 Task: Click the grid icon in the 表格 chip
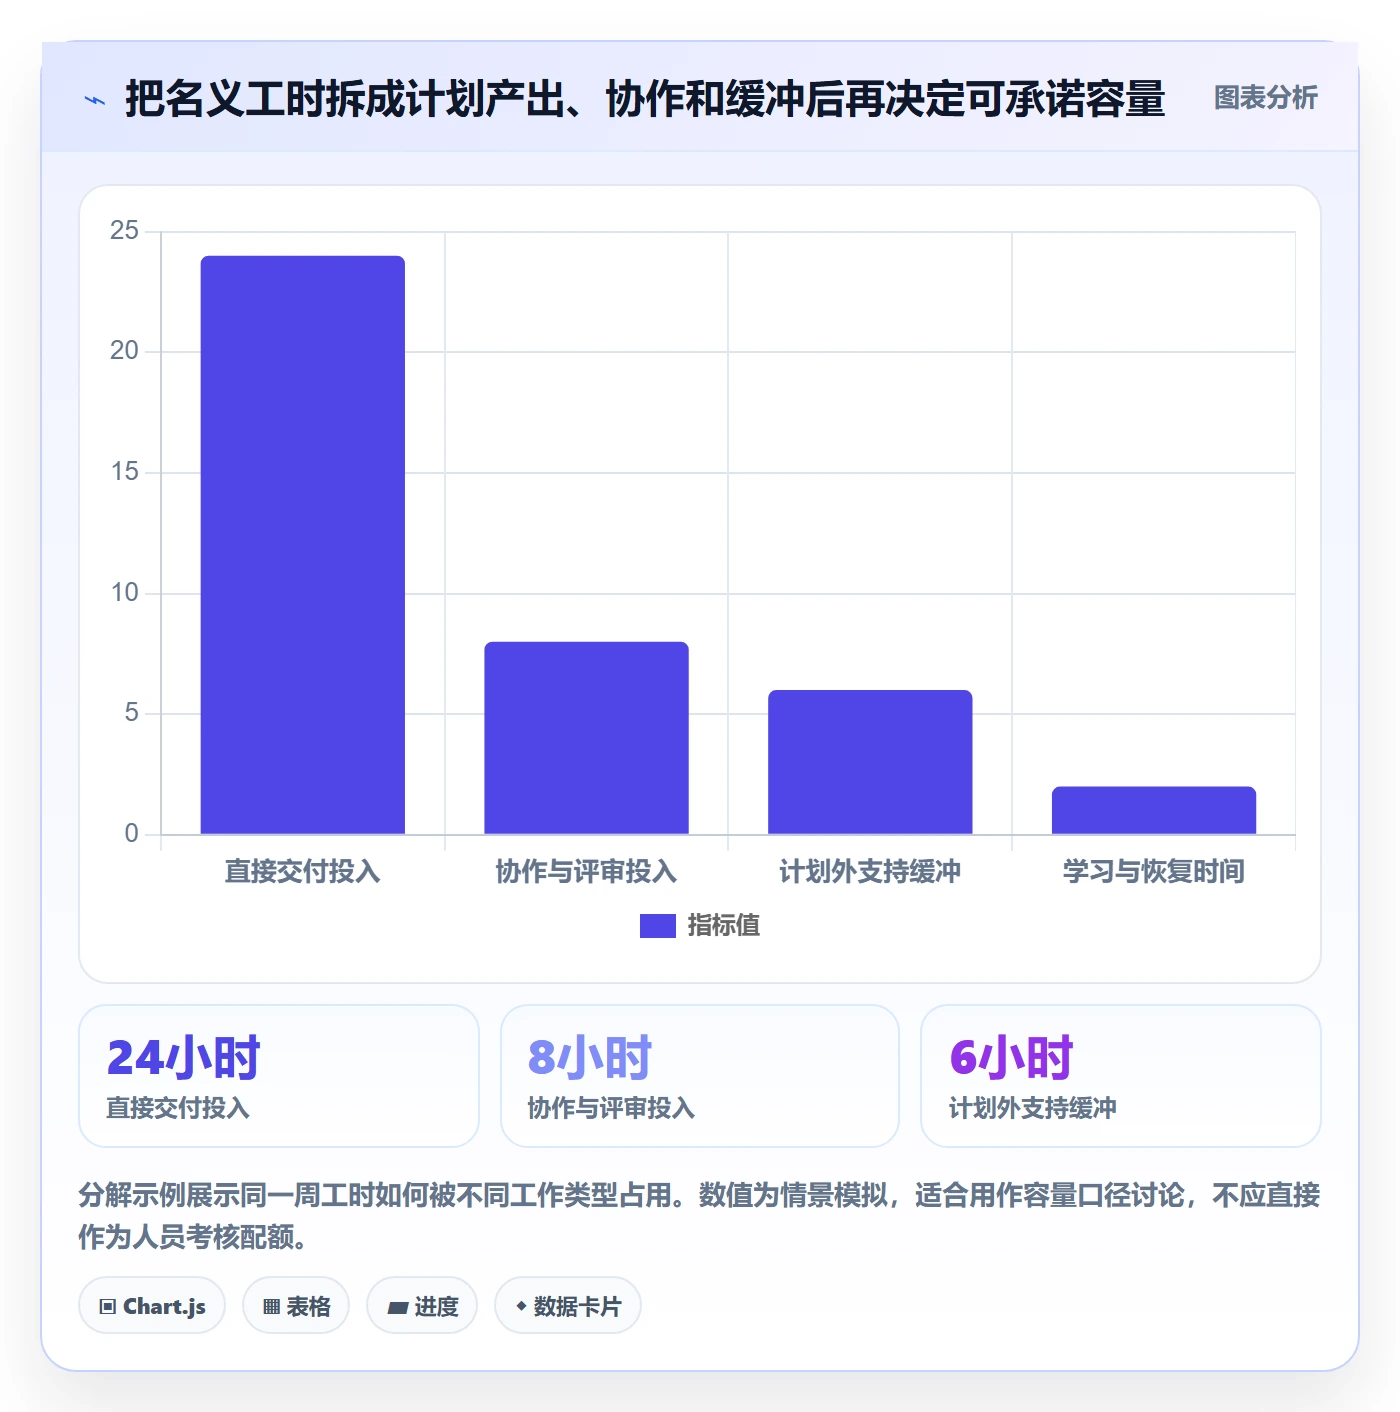(271, 1307)
